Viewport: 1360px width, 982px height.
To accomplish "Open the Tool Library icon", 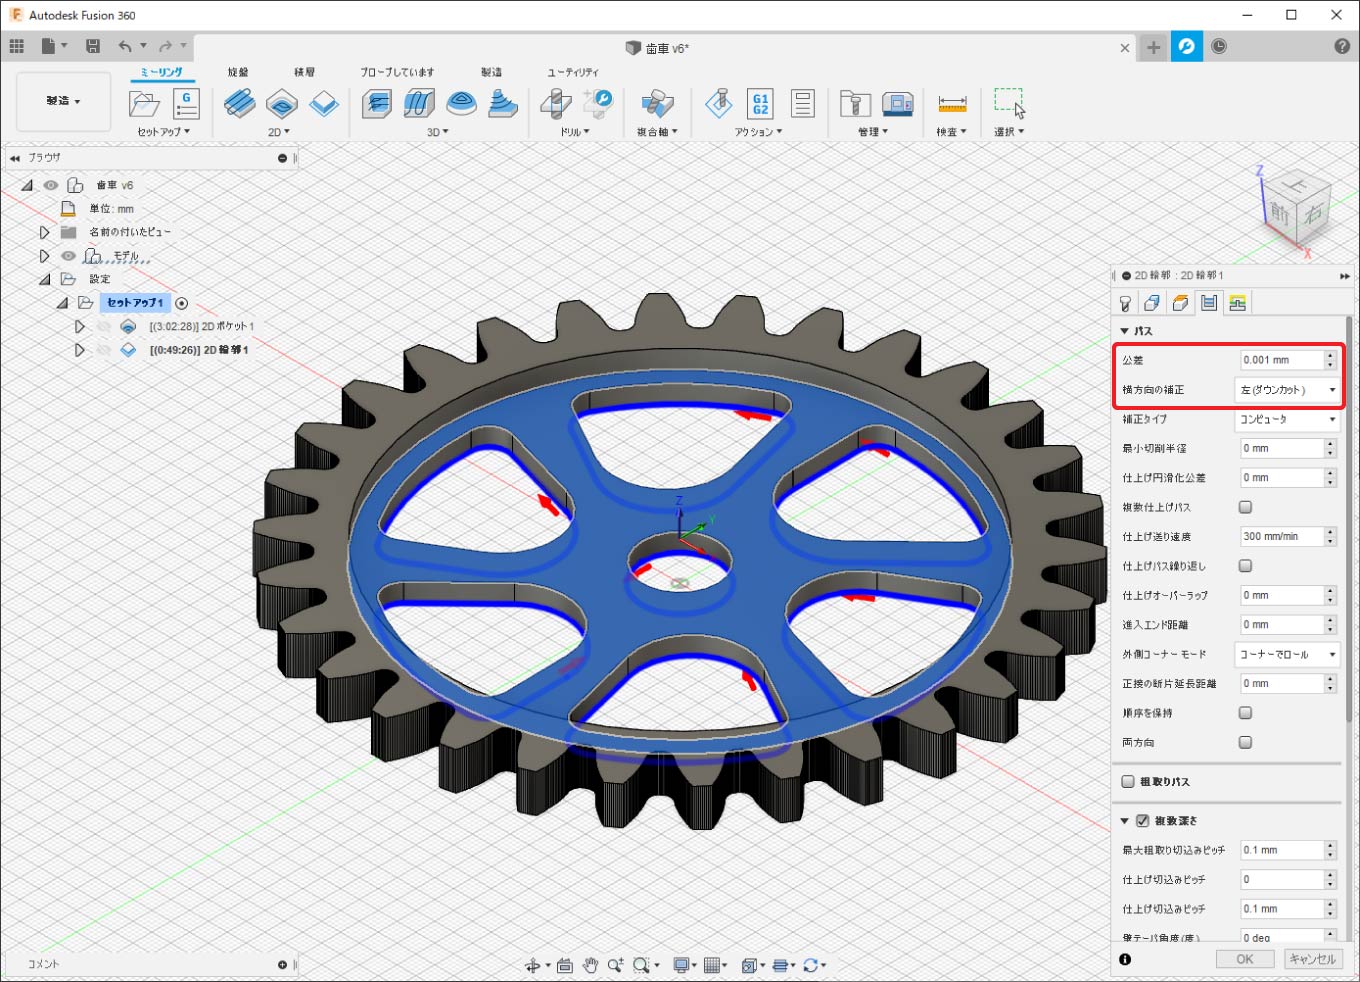I will [855, 104].
